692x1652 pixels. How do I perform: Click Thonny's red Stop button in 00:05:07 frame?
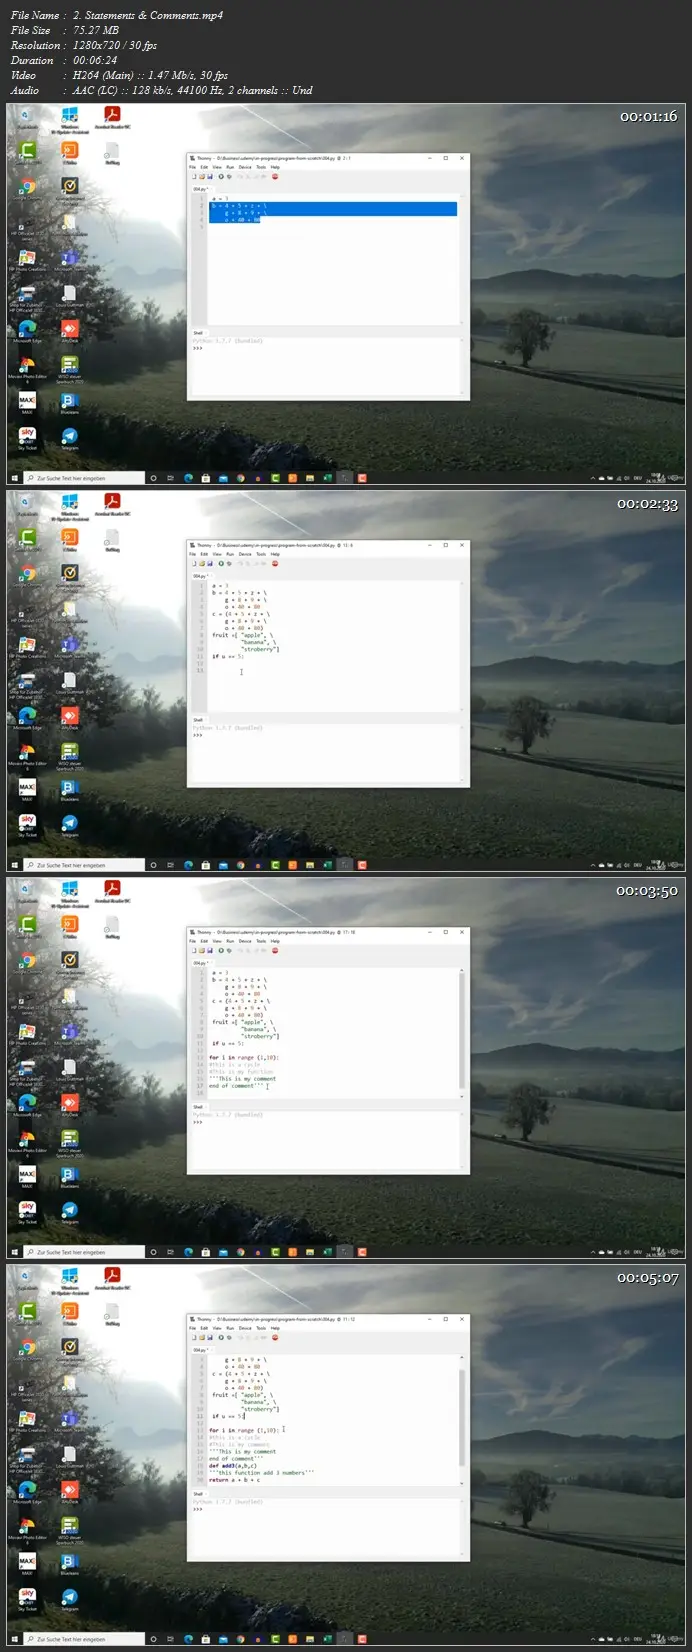275,1337
